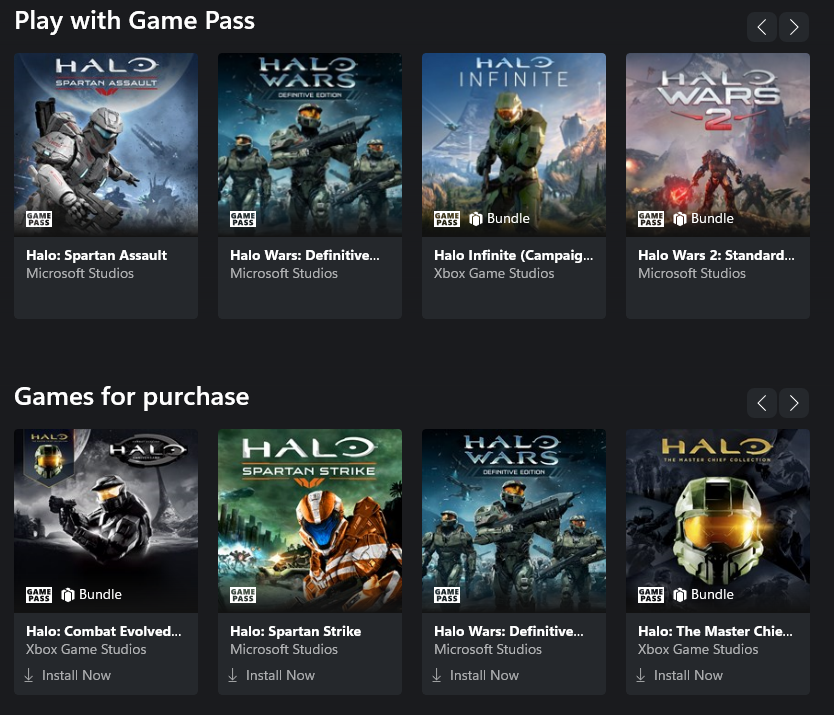The height and width of the screenshot is (715, 834).
Task: Click download icon under Halo: Combat Evolved
Action: 29,675
